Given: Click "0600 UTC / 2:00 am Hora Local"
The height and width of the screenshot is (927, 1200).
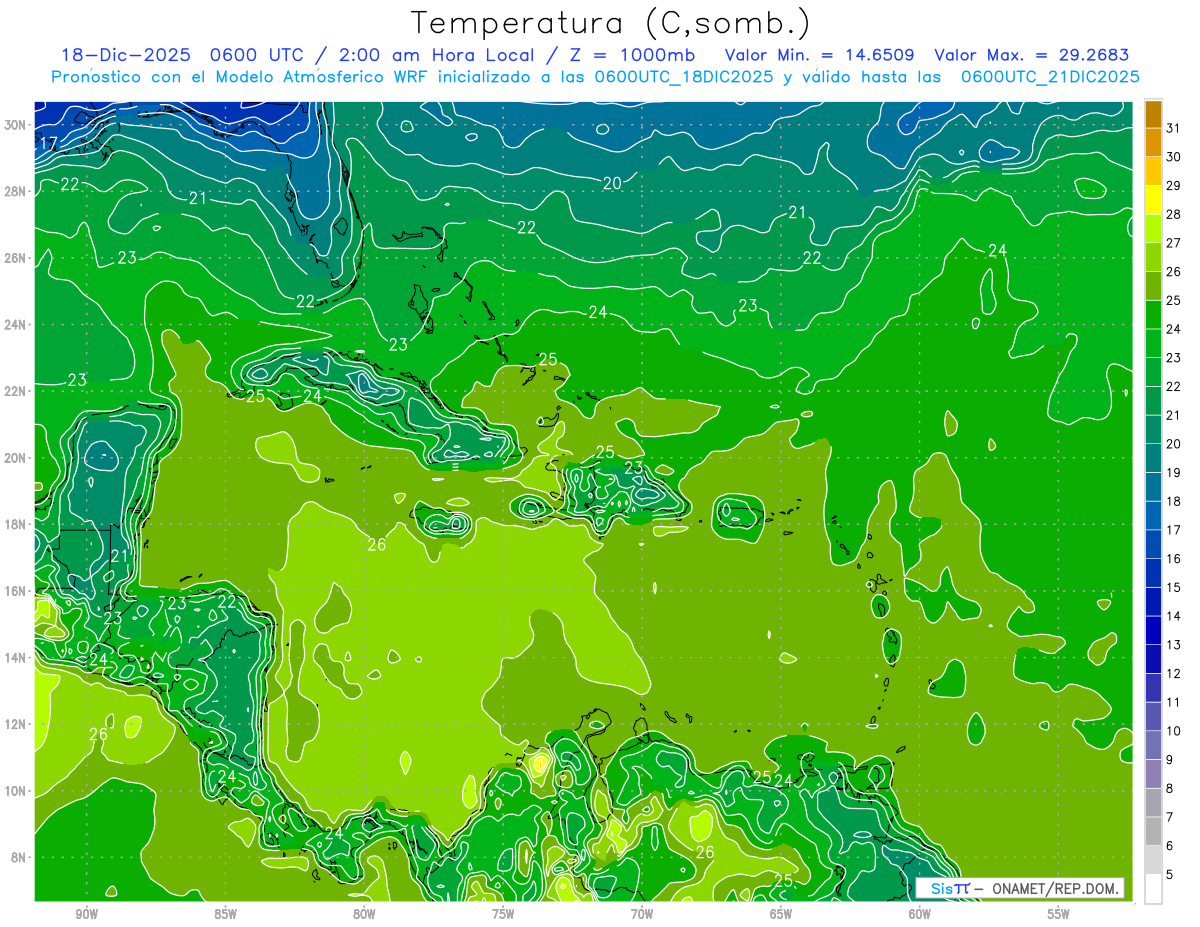Looking at the screenshot, I should pos(377,55).
